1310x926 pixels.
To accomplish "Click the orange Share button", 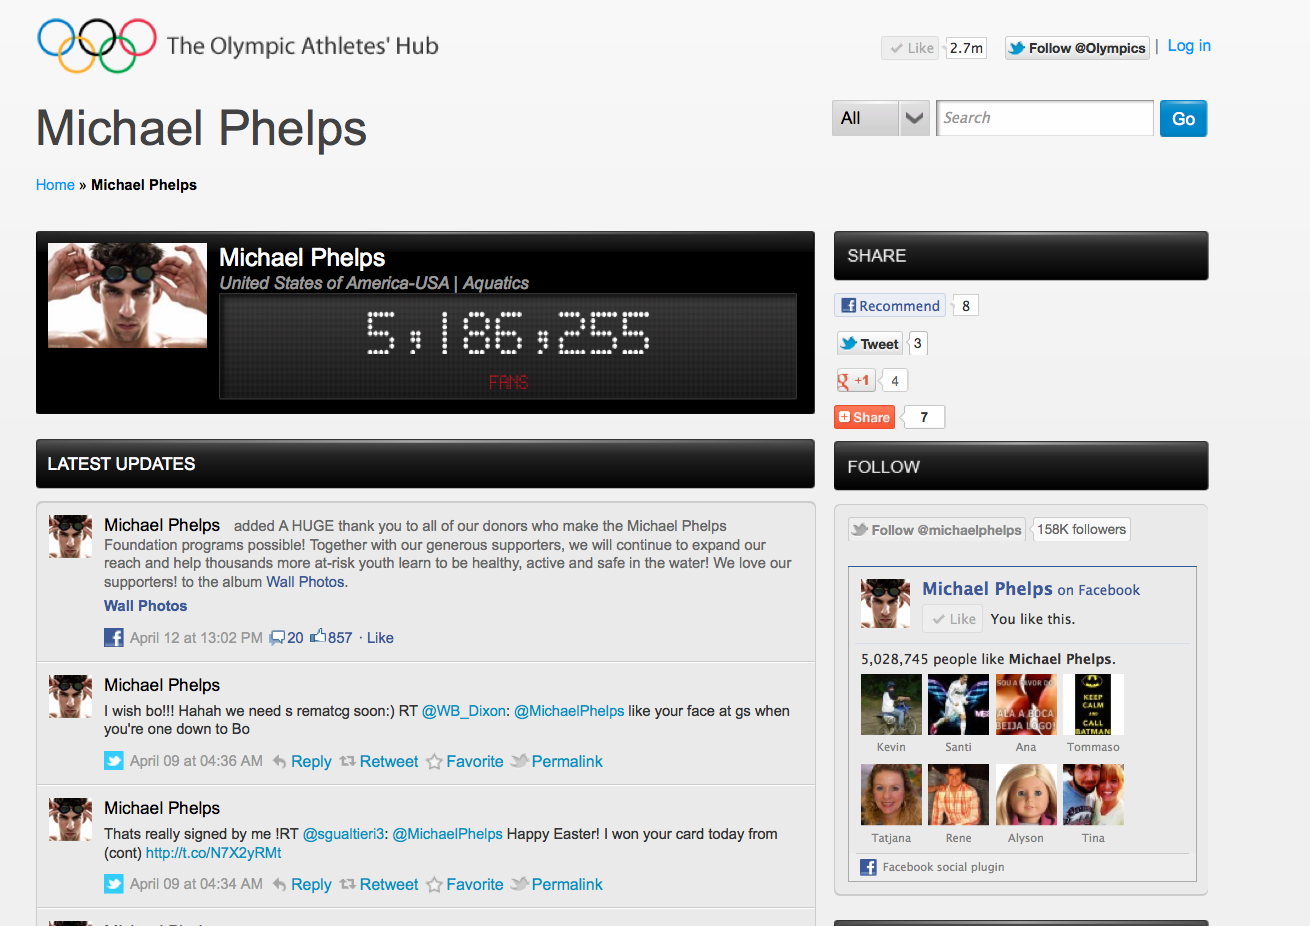I will [864, 417].
